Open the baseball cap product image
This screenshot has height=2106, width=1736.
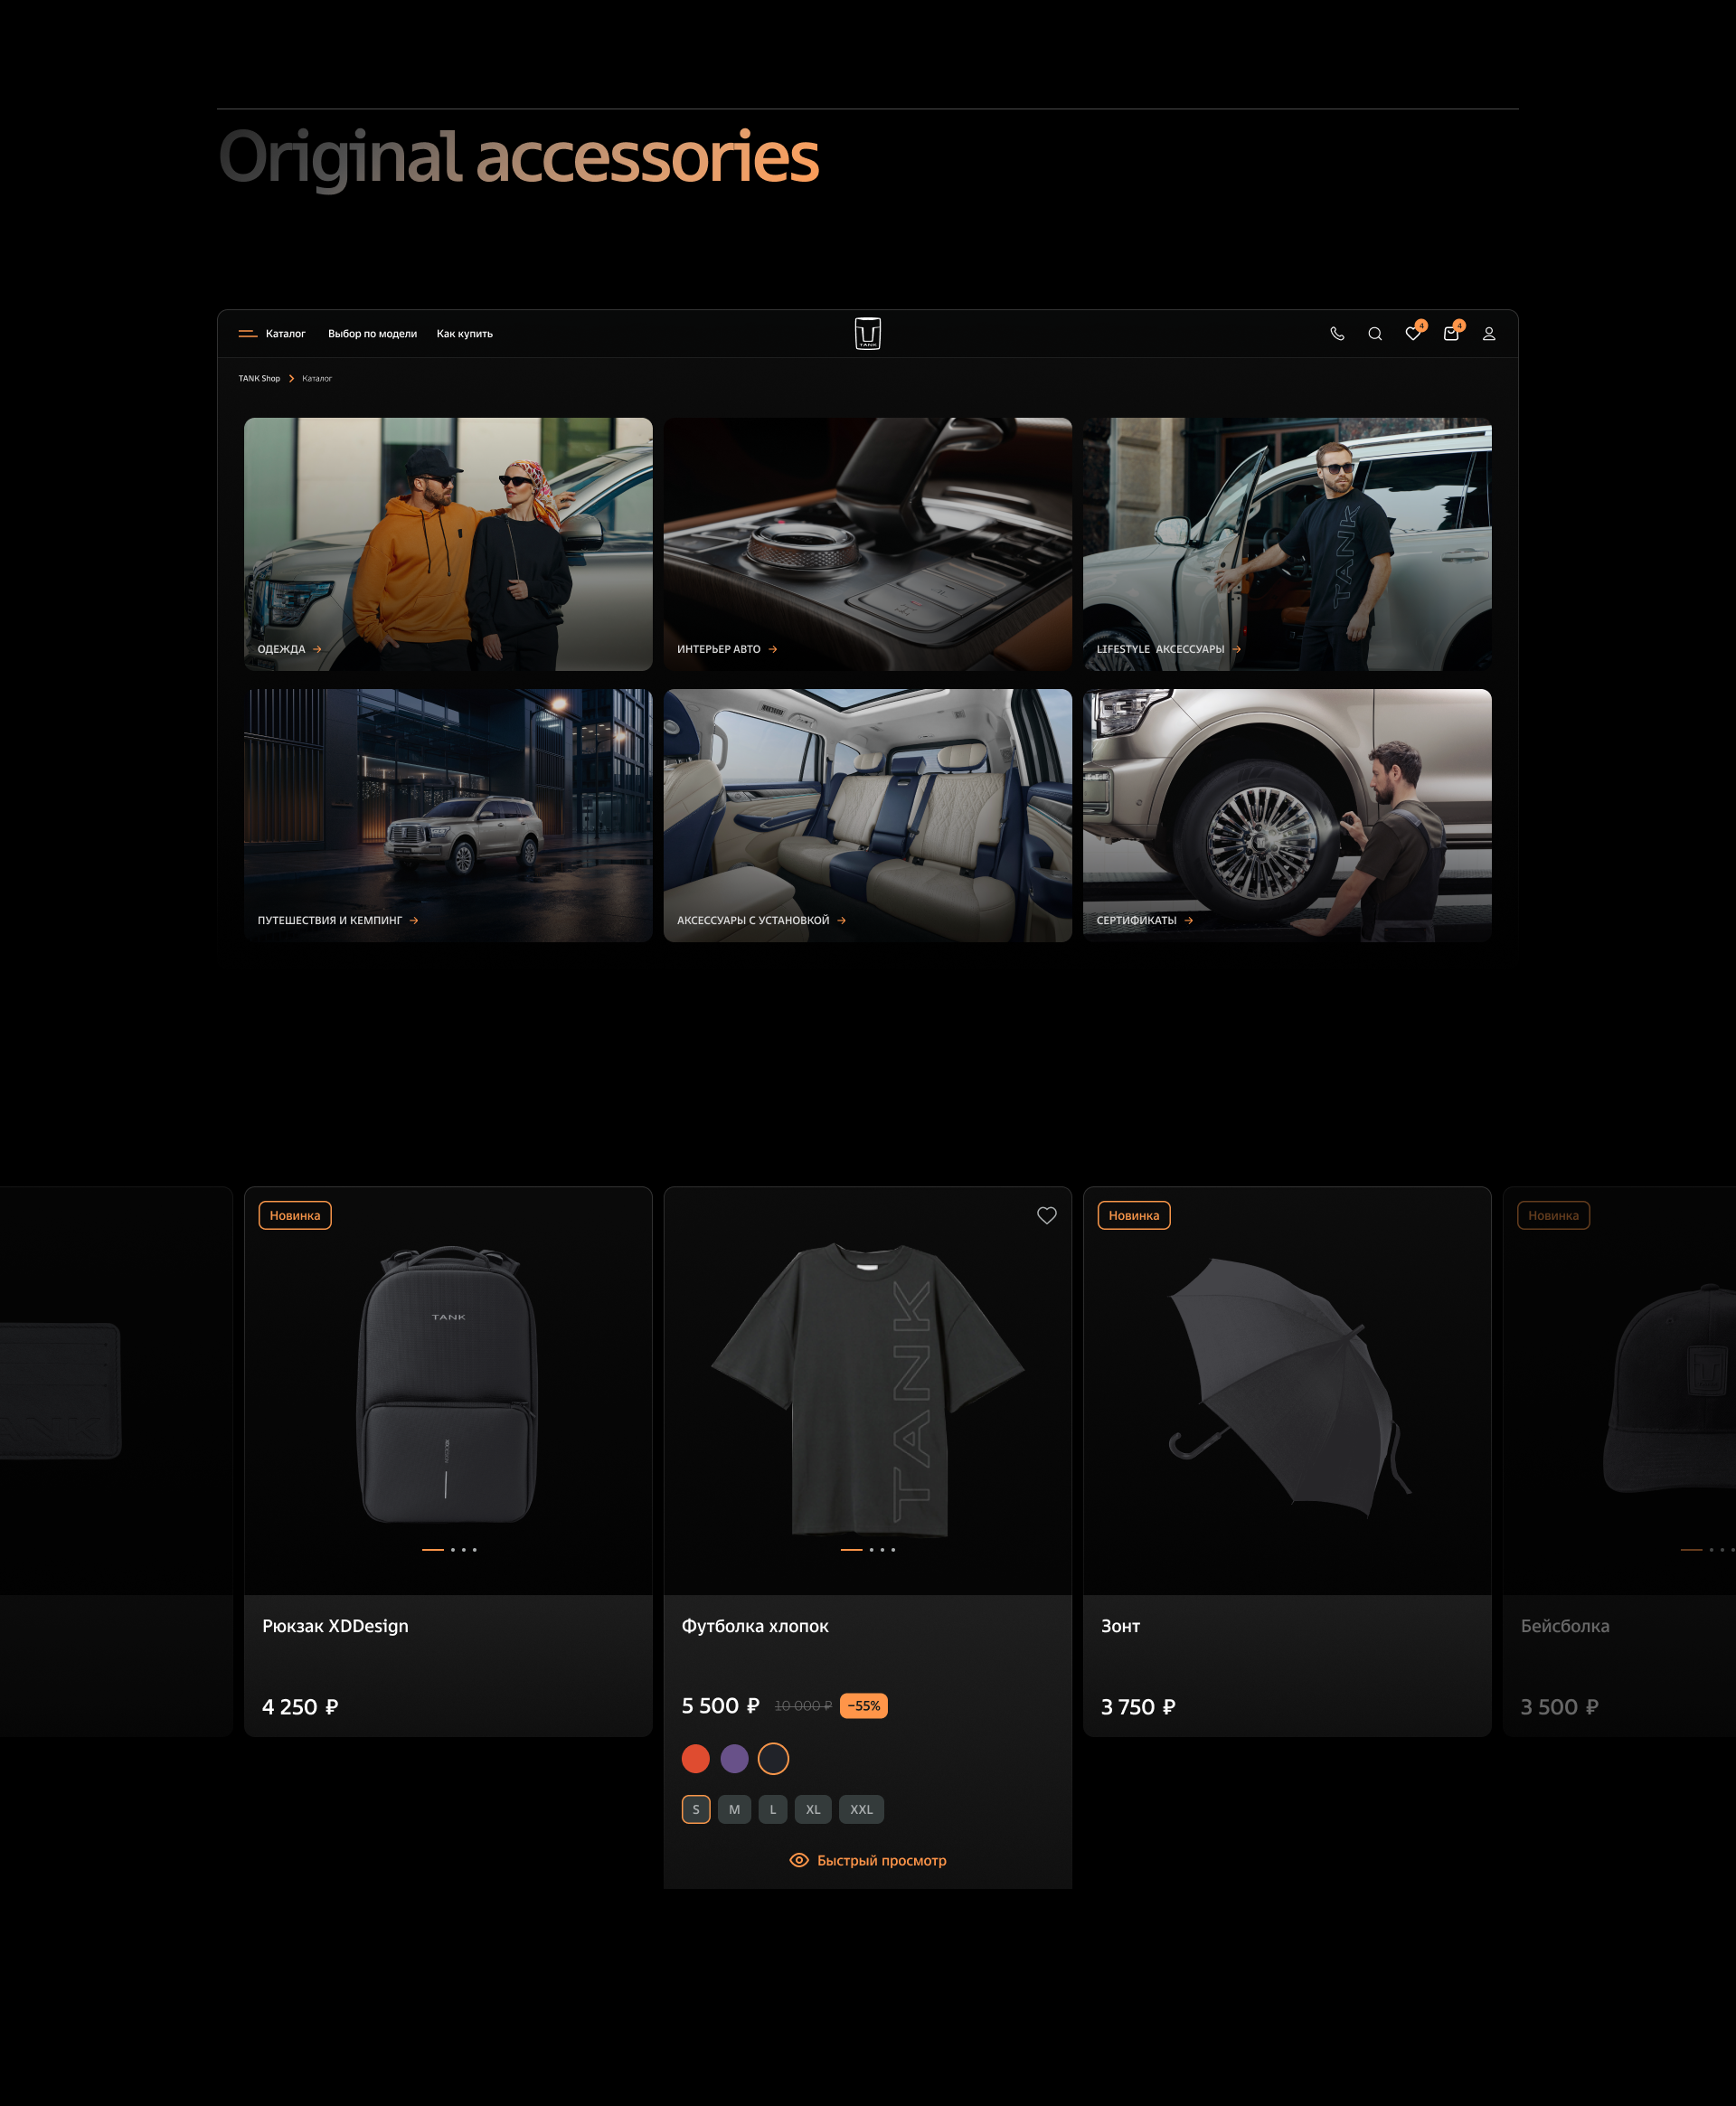point(1670,1390)
